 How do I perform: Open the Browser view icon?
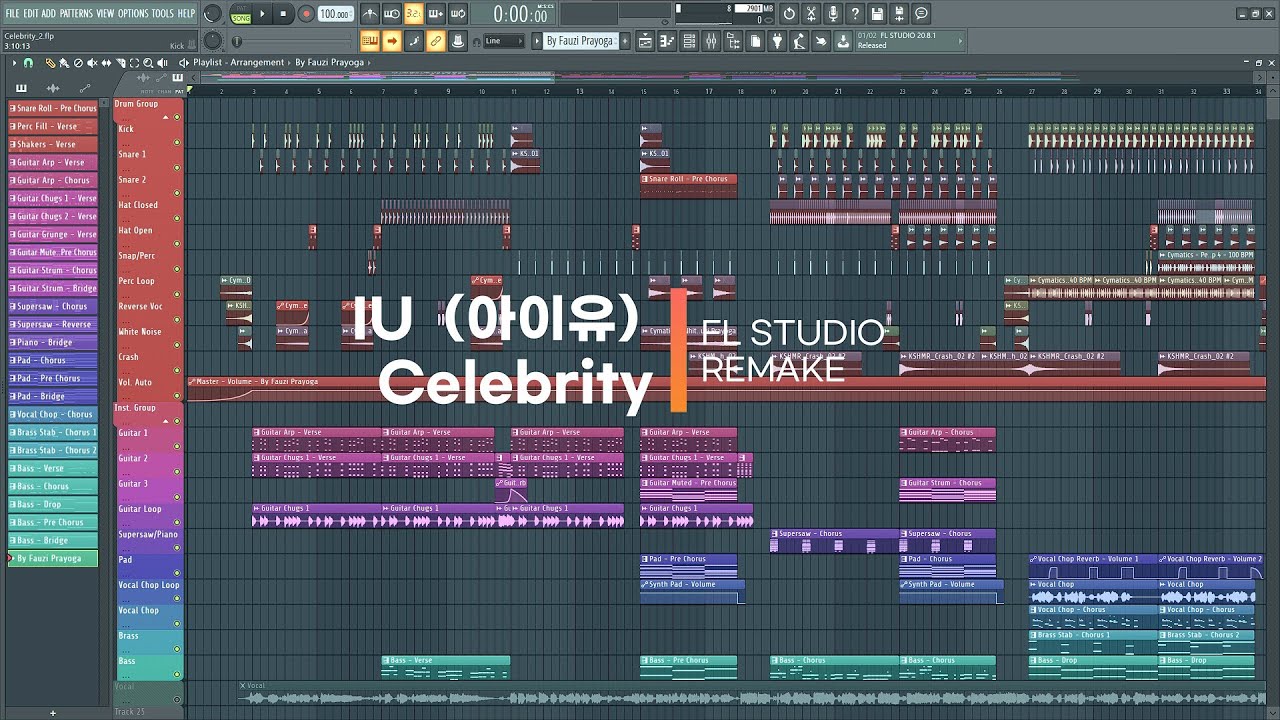point(733,42)
